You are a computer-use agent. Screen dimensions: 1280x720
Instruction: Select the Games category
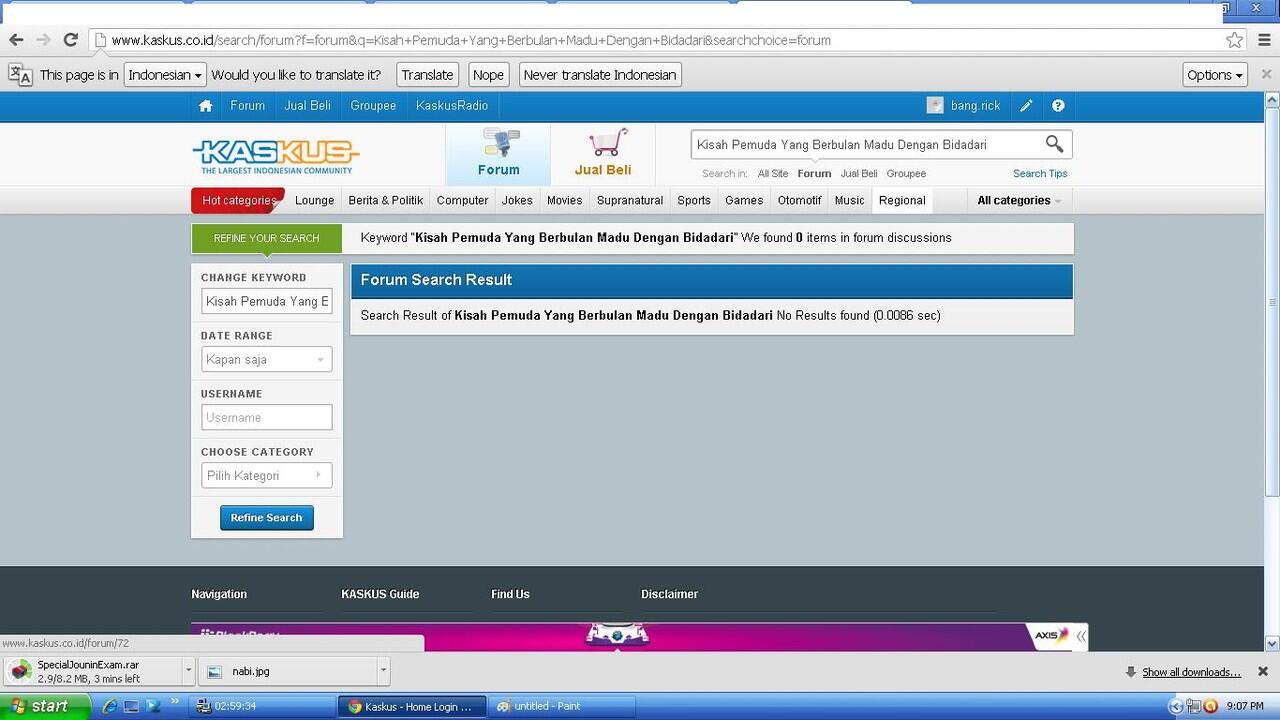[744, 200]
